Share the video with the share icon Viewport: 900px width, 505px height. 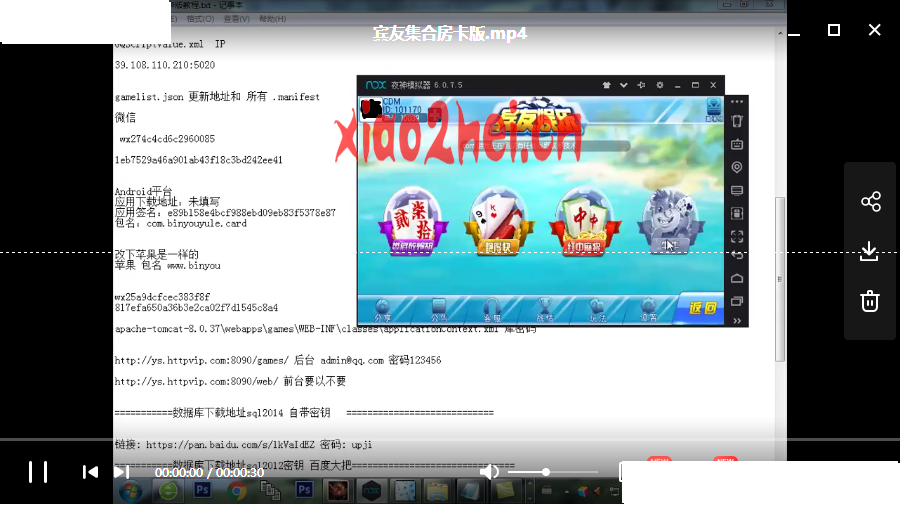[x=870, y=201]
